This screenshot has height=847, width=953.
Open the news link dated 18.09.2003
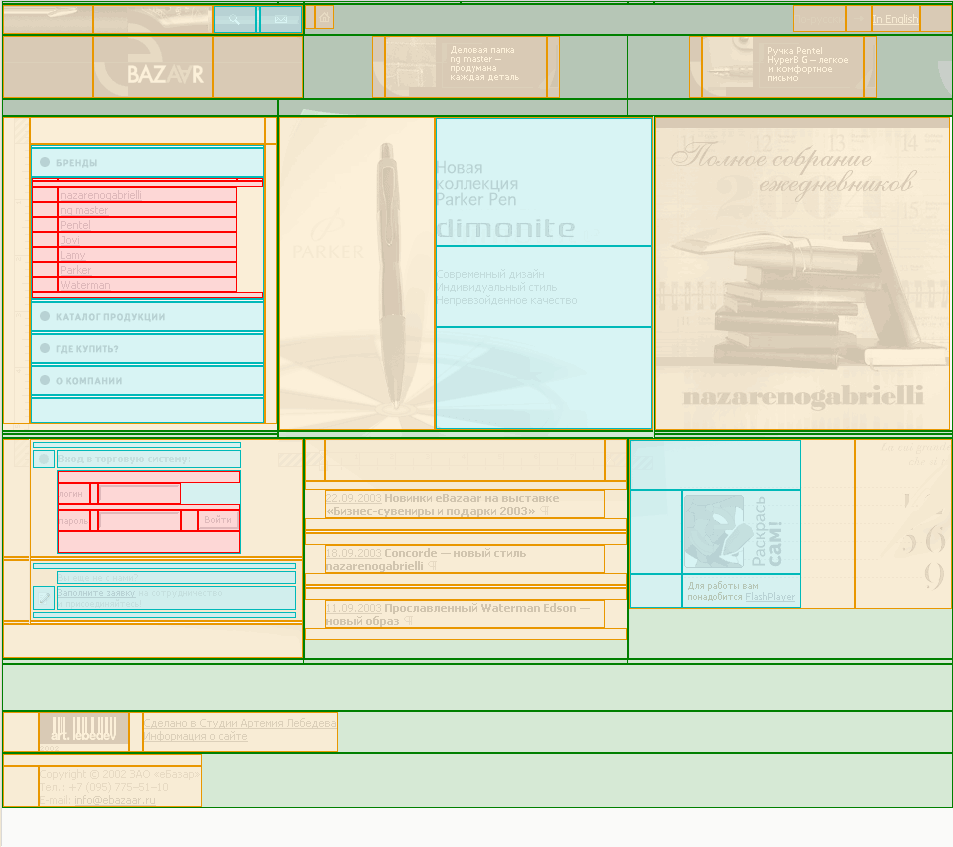click(x=354, y=553)
